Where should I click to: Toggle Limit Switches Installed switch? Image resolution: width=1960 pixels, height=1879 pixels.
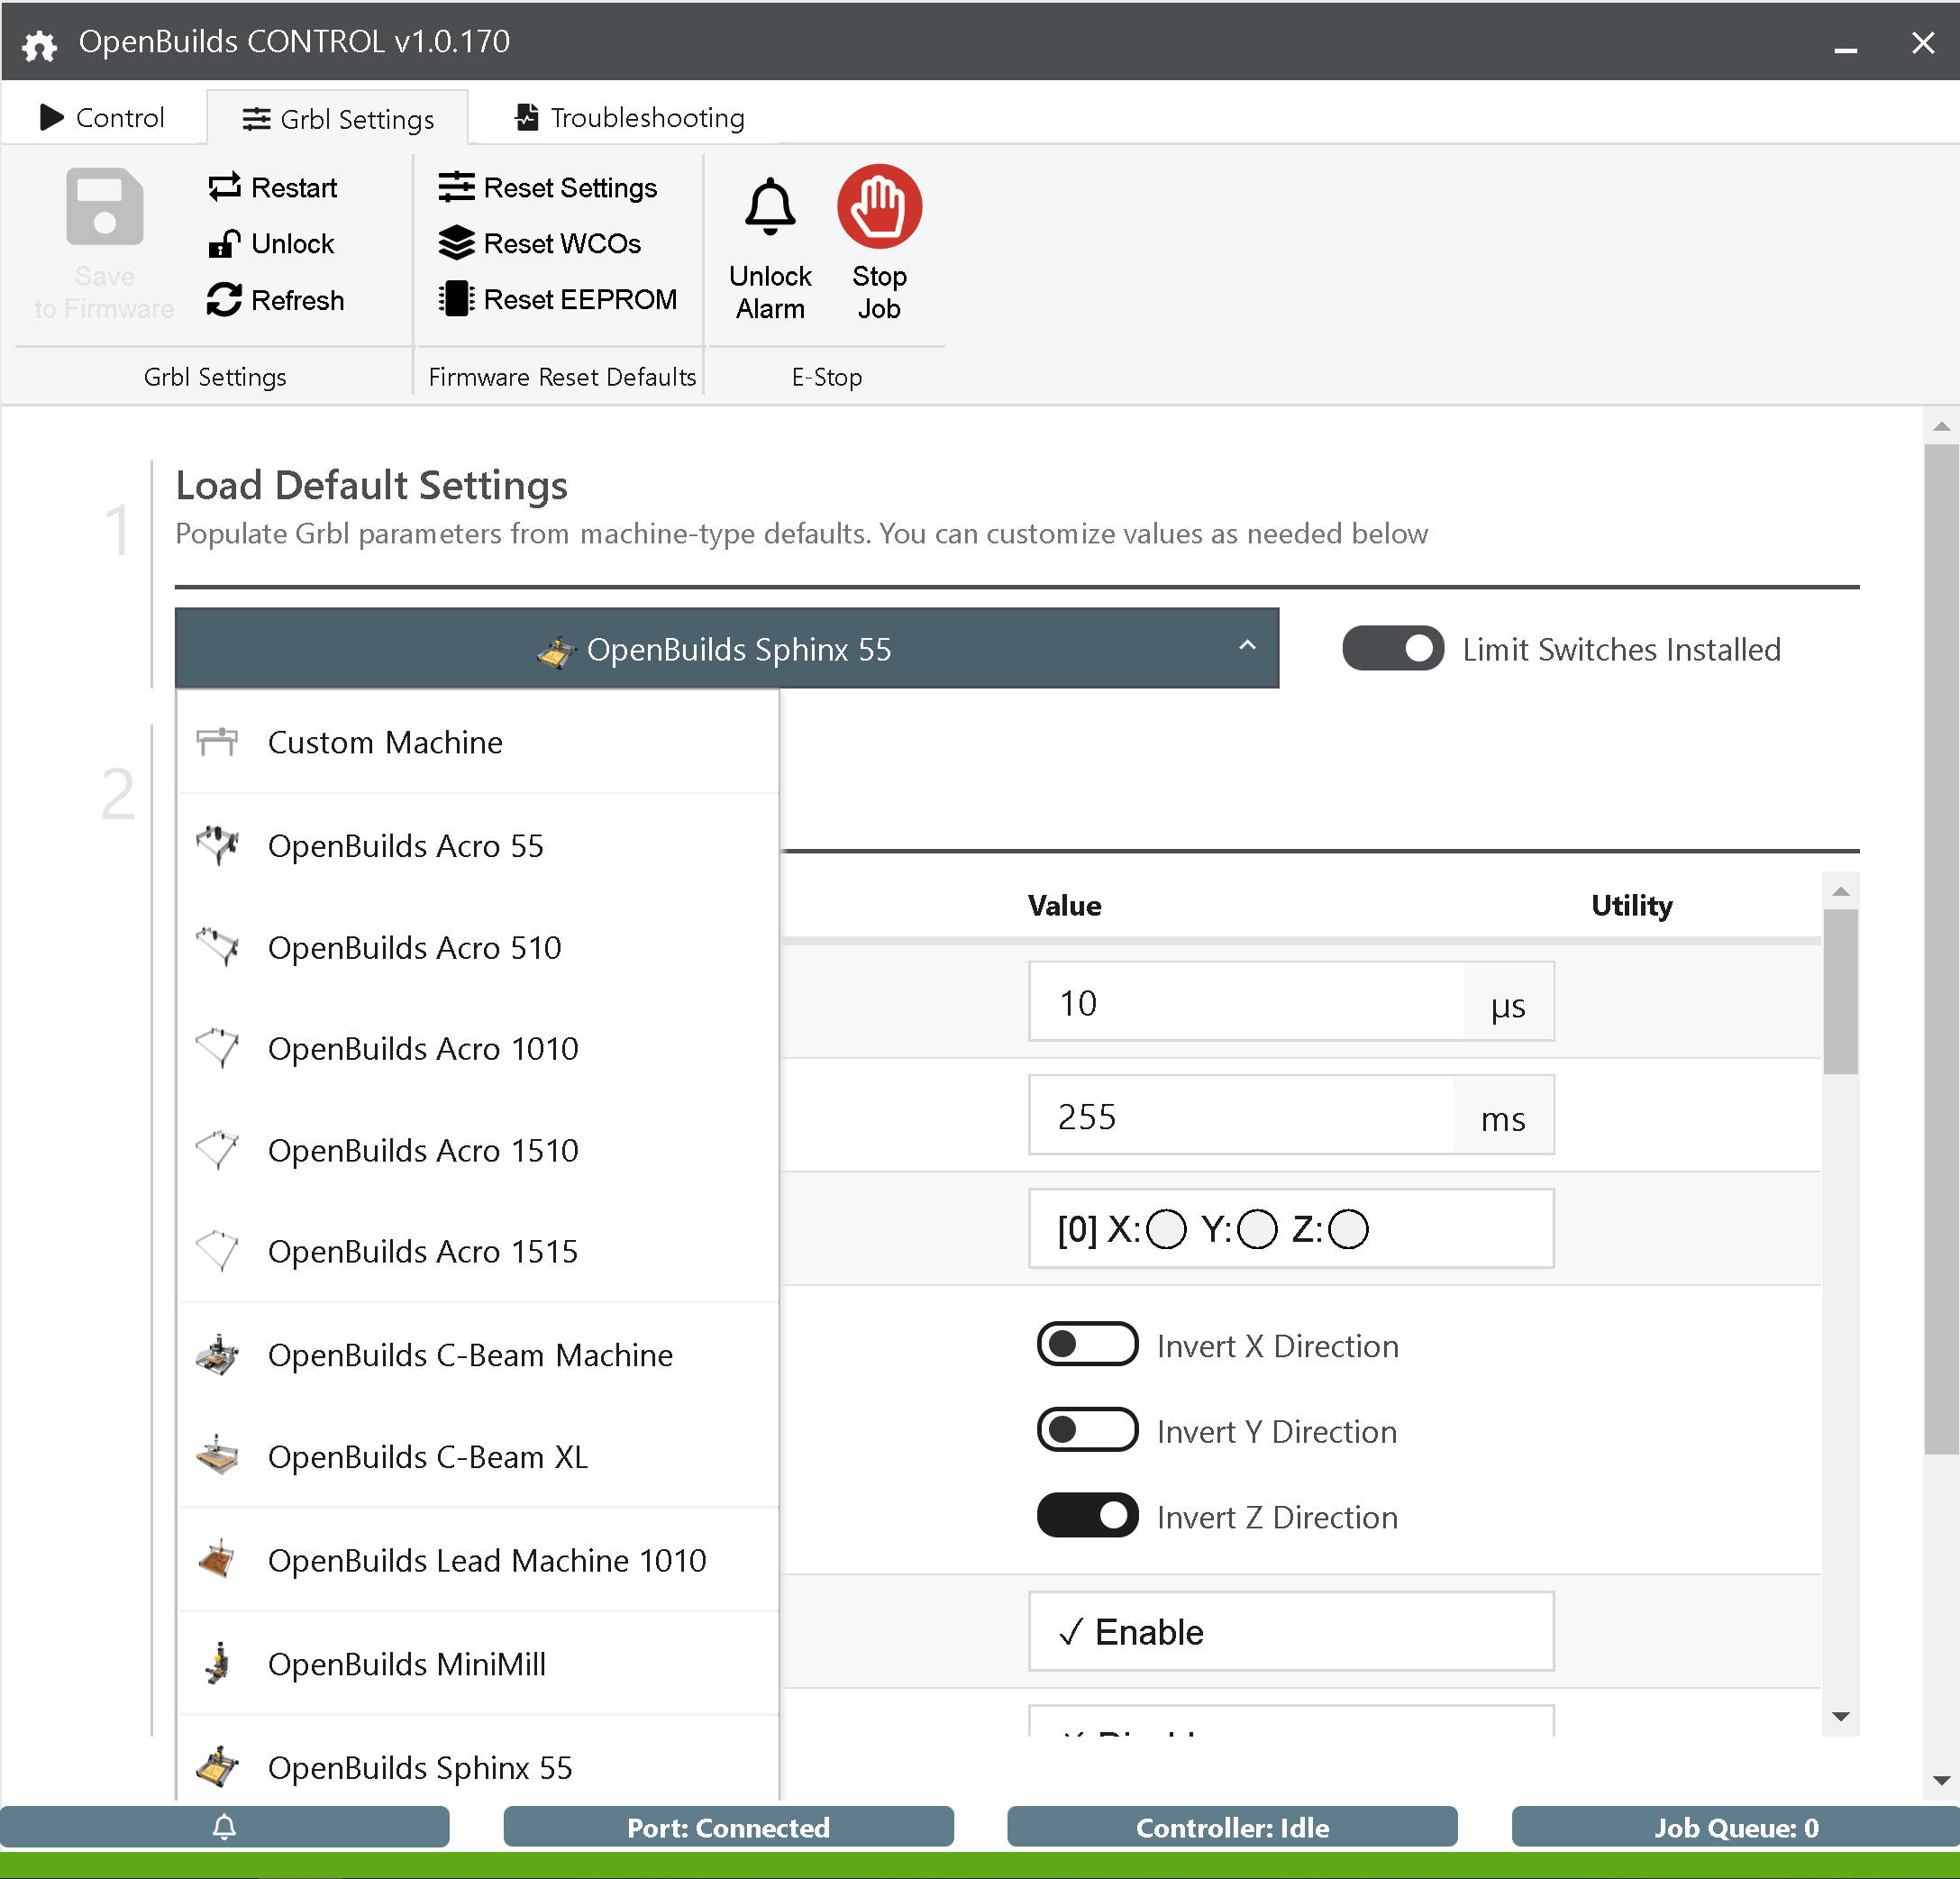1392,648
